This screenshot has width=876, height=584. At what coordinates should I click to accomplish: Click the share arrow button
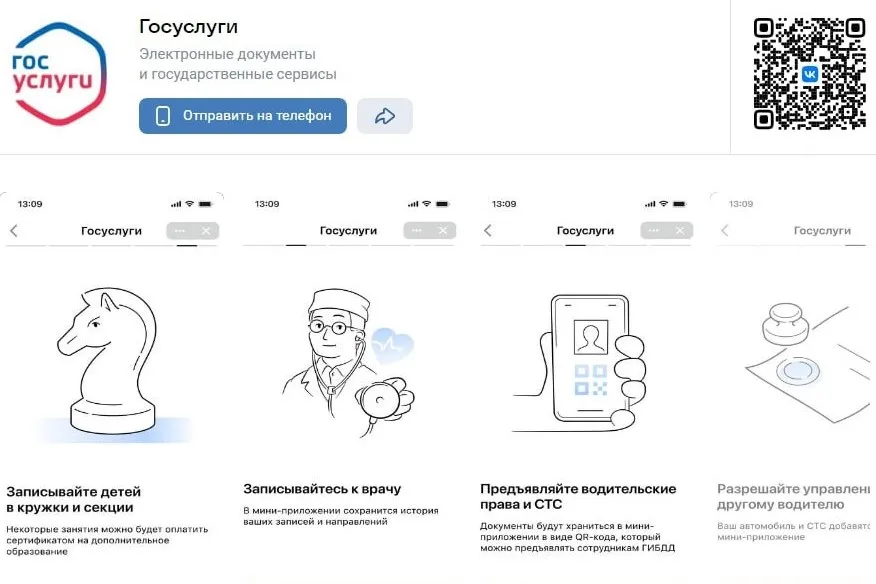click(384, 116)
